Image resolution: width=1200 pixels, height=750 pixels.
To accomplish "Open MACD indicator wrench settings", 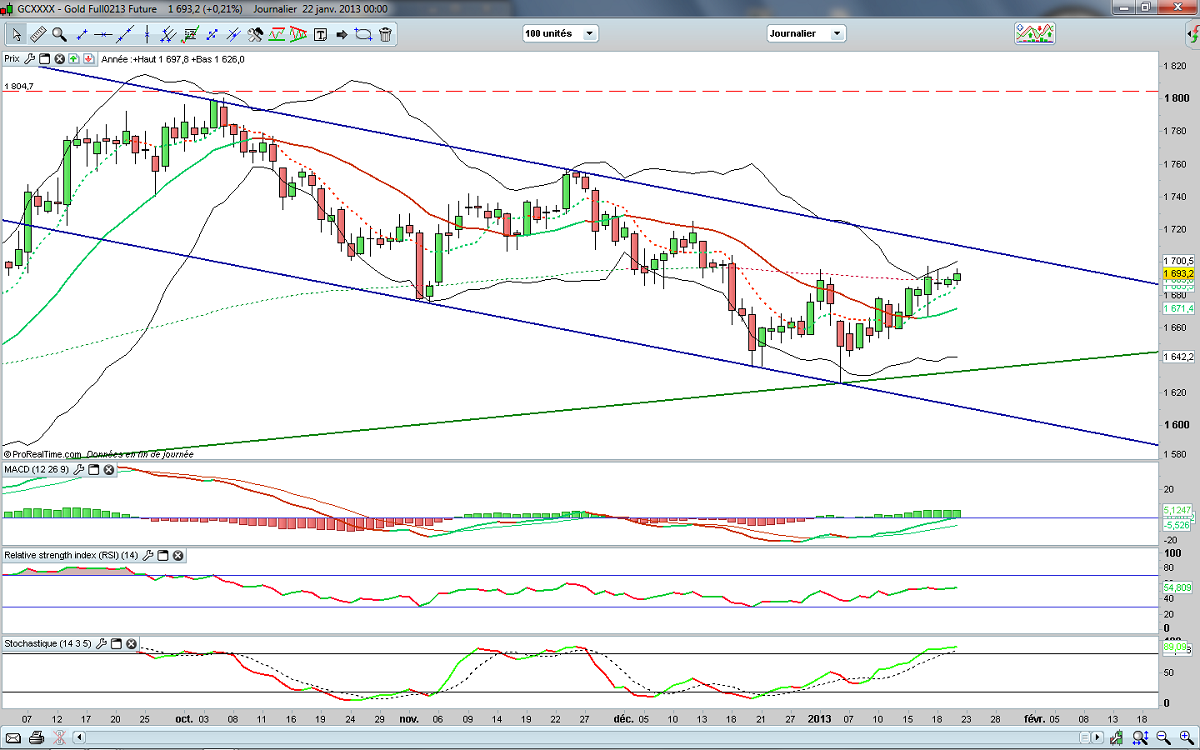I will click(77, 469).
